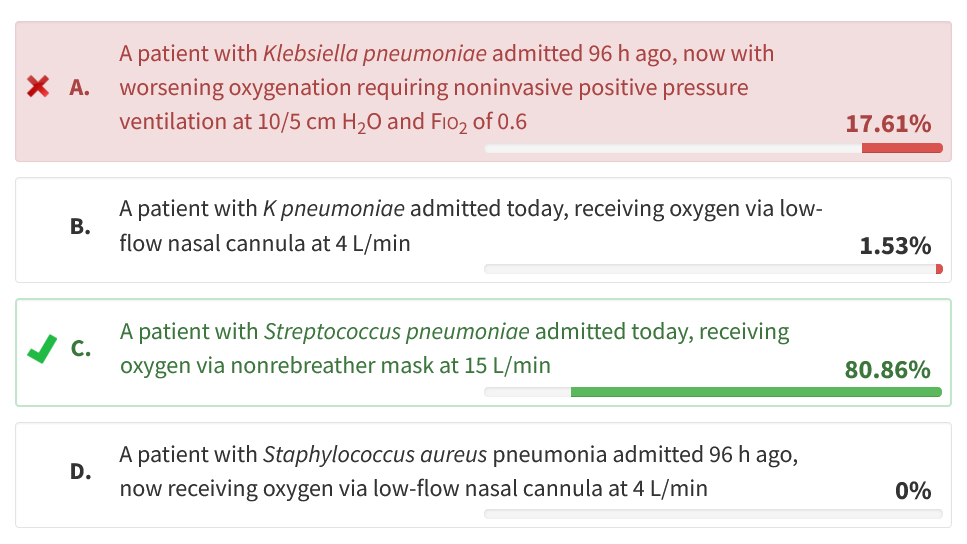
Task: Click the 1.53% response bar for option B
Action: 713,269
